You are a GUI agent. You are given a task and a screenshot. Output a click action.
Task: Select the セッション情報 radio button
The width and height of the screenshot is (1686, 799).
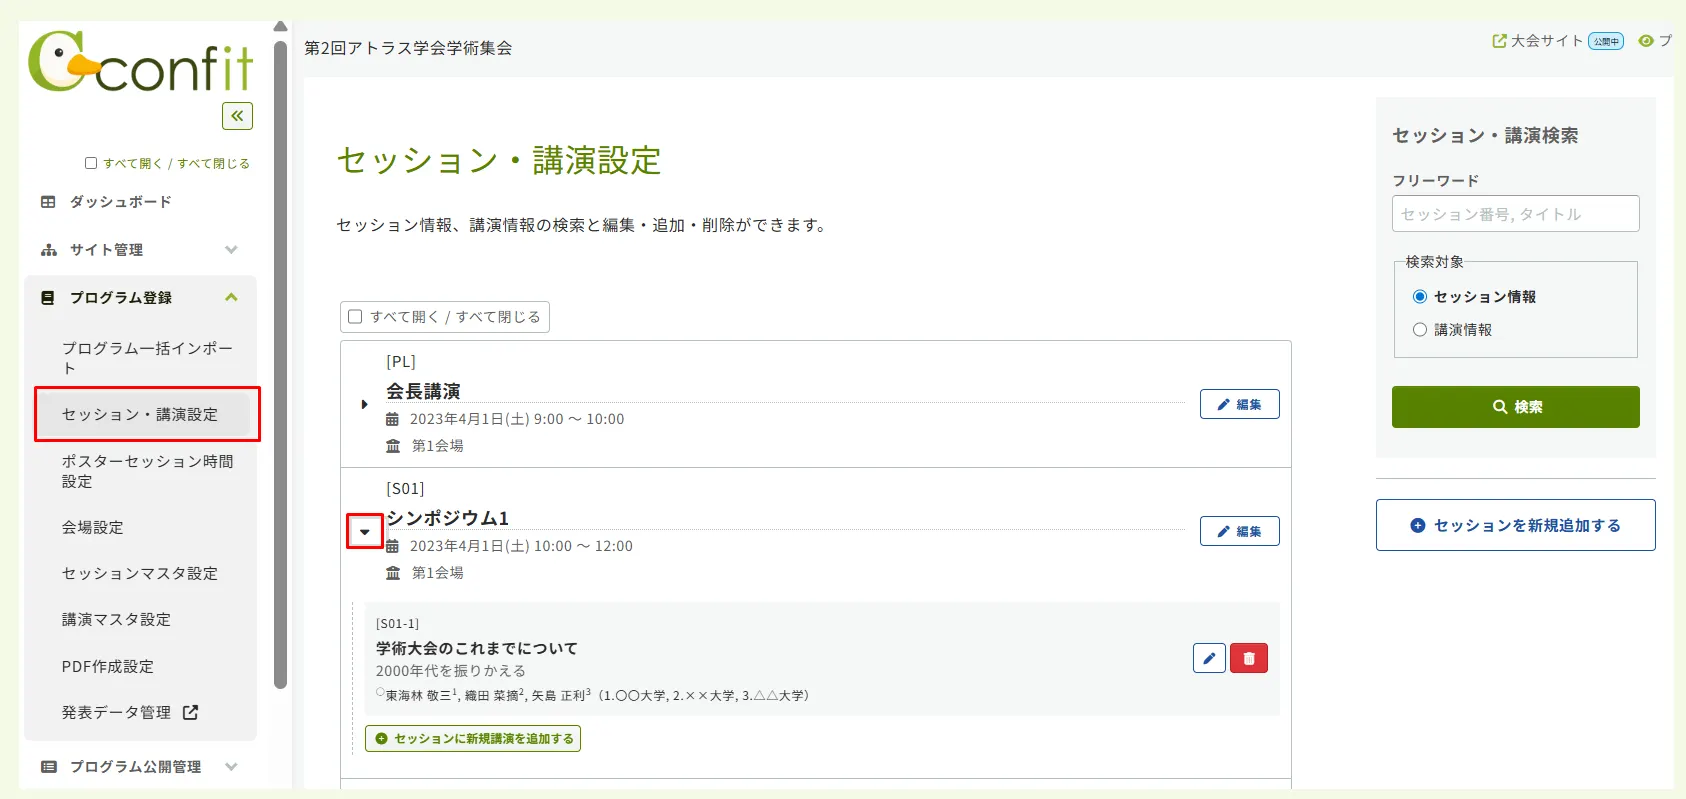coord(1420,297)
